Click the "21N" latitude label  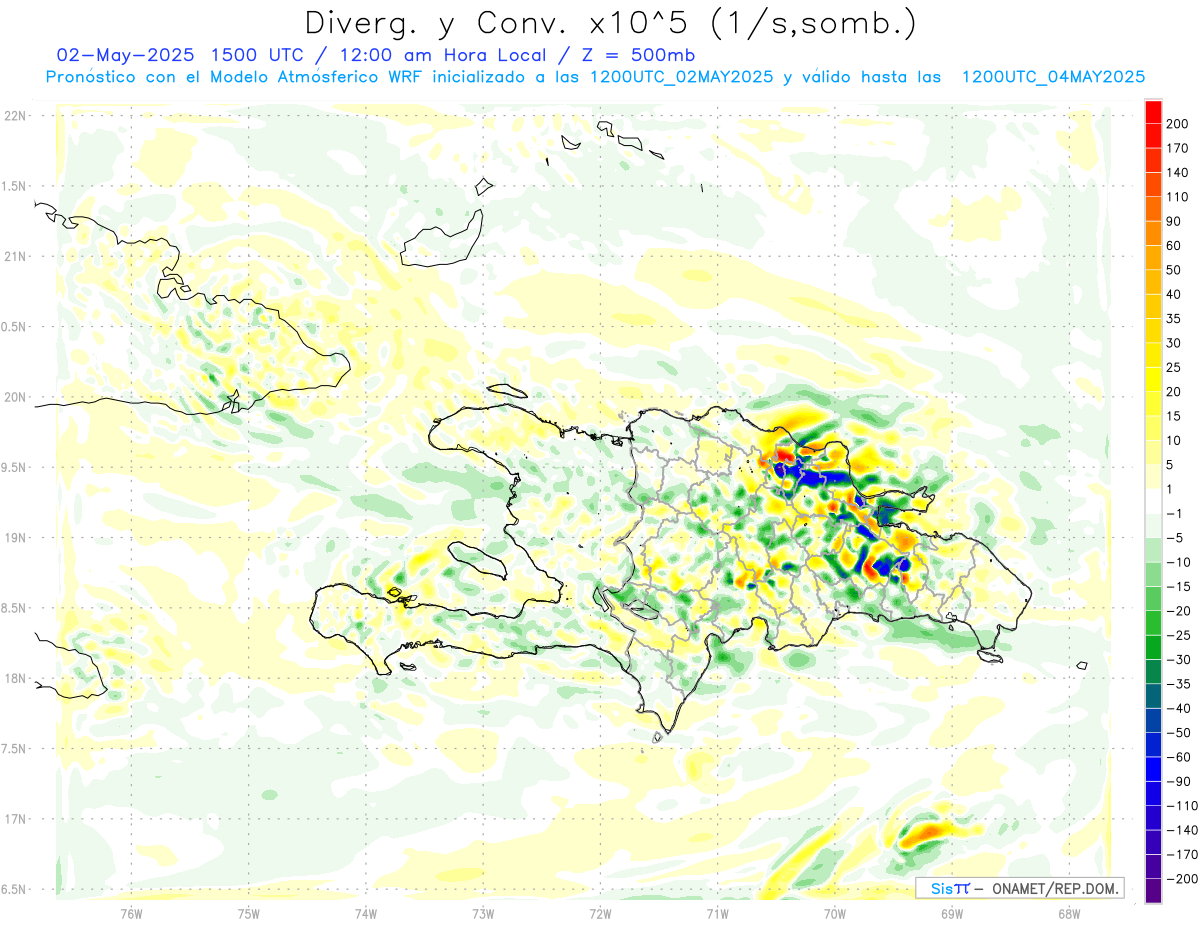coord(15,256)
